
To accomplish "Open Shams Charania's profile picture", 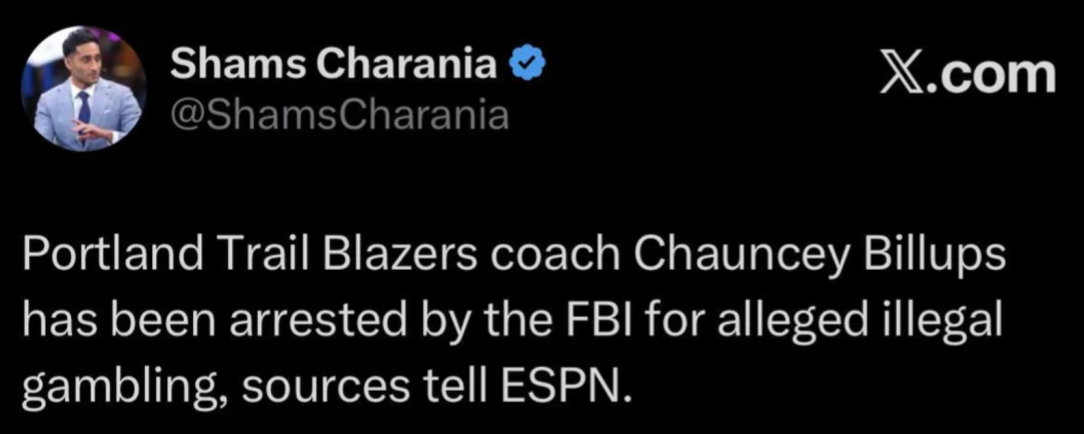I will [x=83, y=88].
